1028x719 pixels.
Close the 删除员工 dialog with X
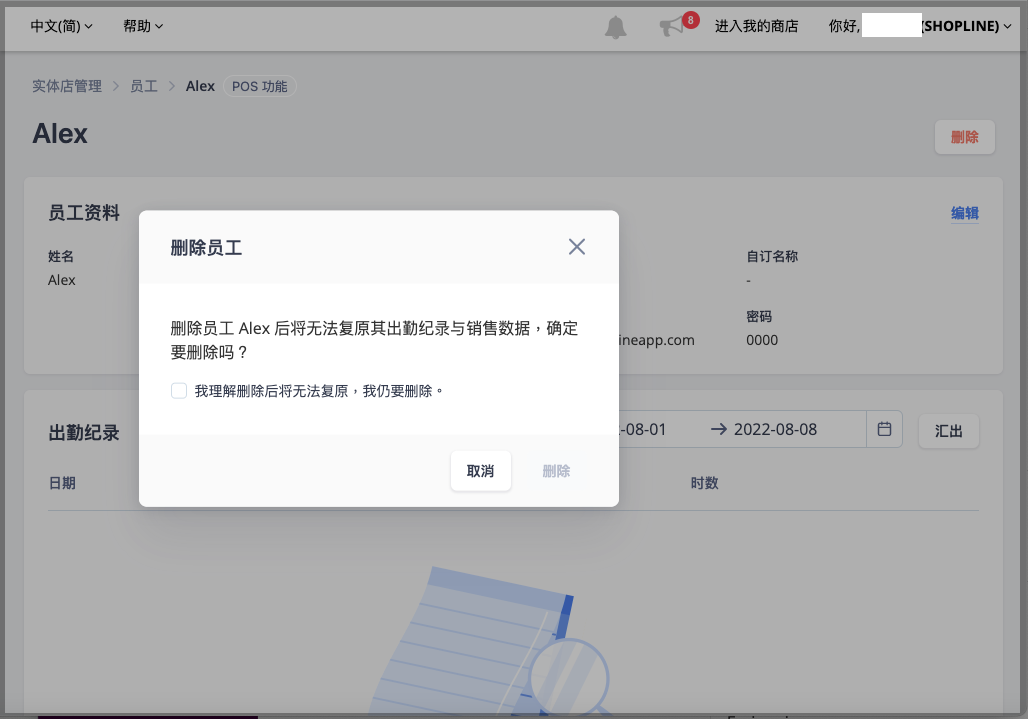tap(577, 247)
